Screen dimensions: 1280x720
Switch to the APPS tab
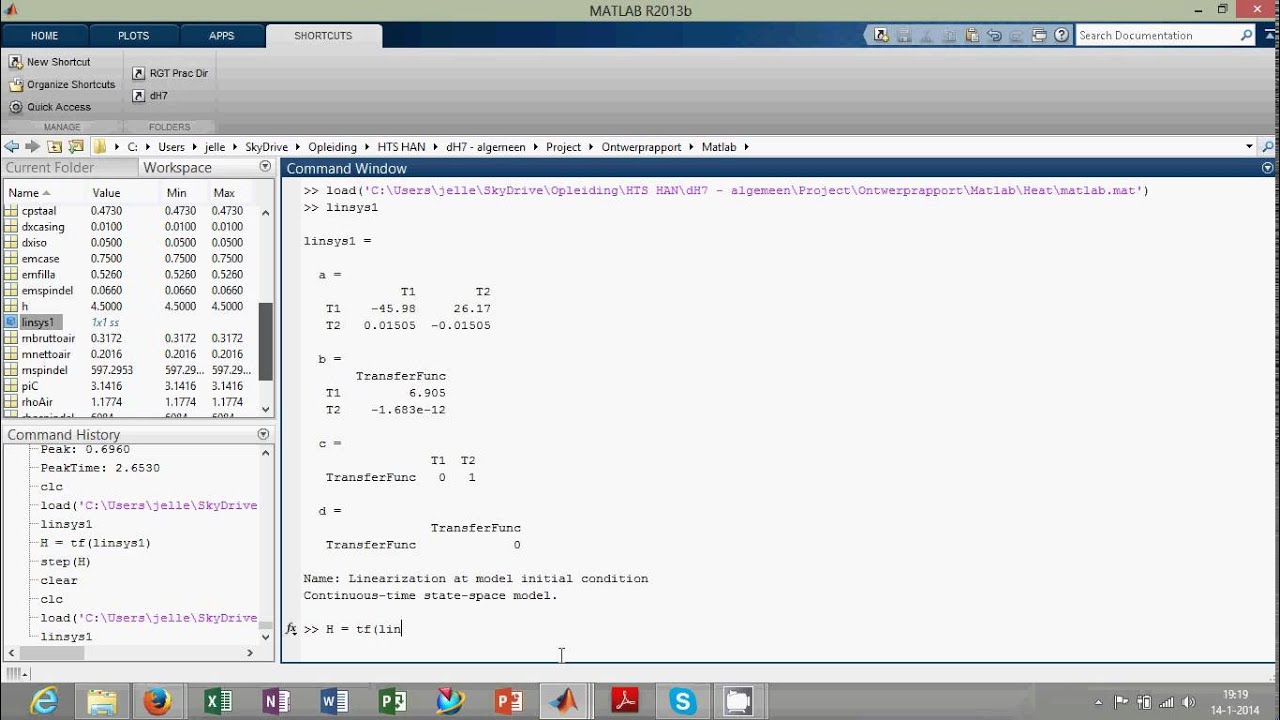point(221,35)
